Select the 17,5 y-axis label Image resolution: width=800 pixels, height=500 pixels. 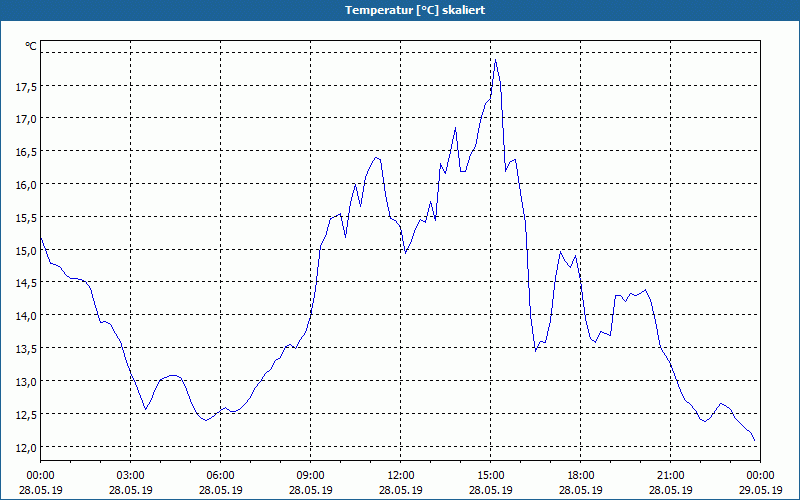[26, 86]
